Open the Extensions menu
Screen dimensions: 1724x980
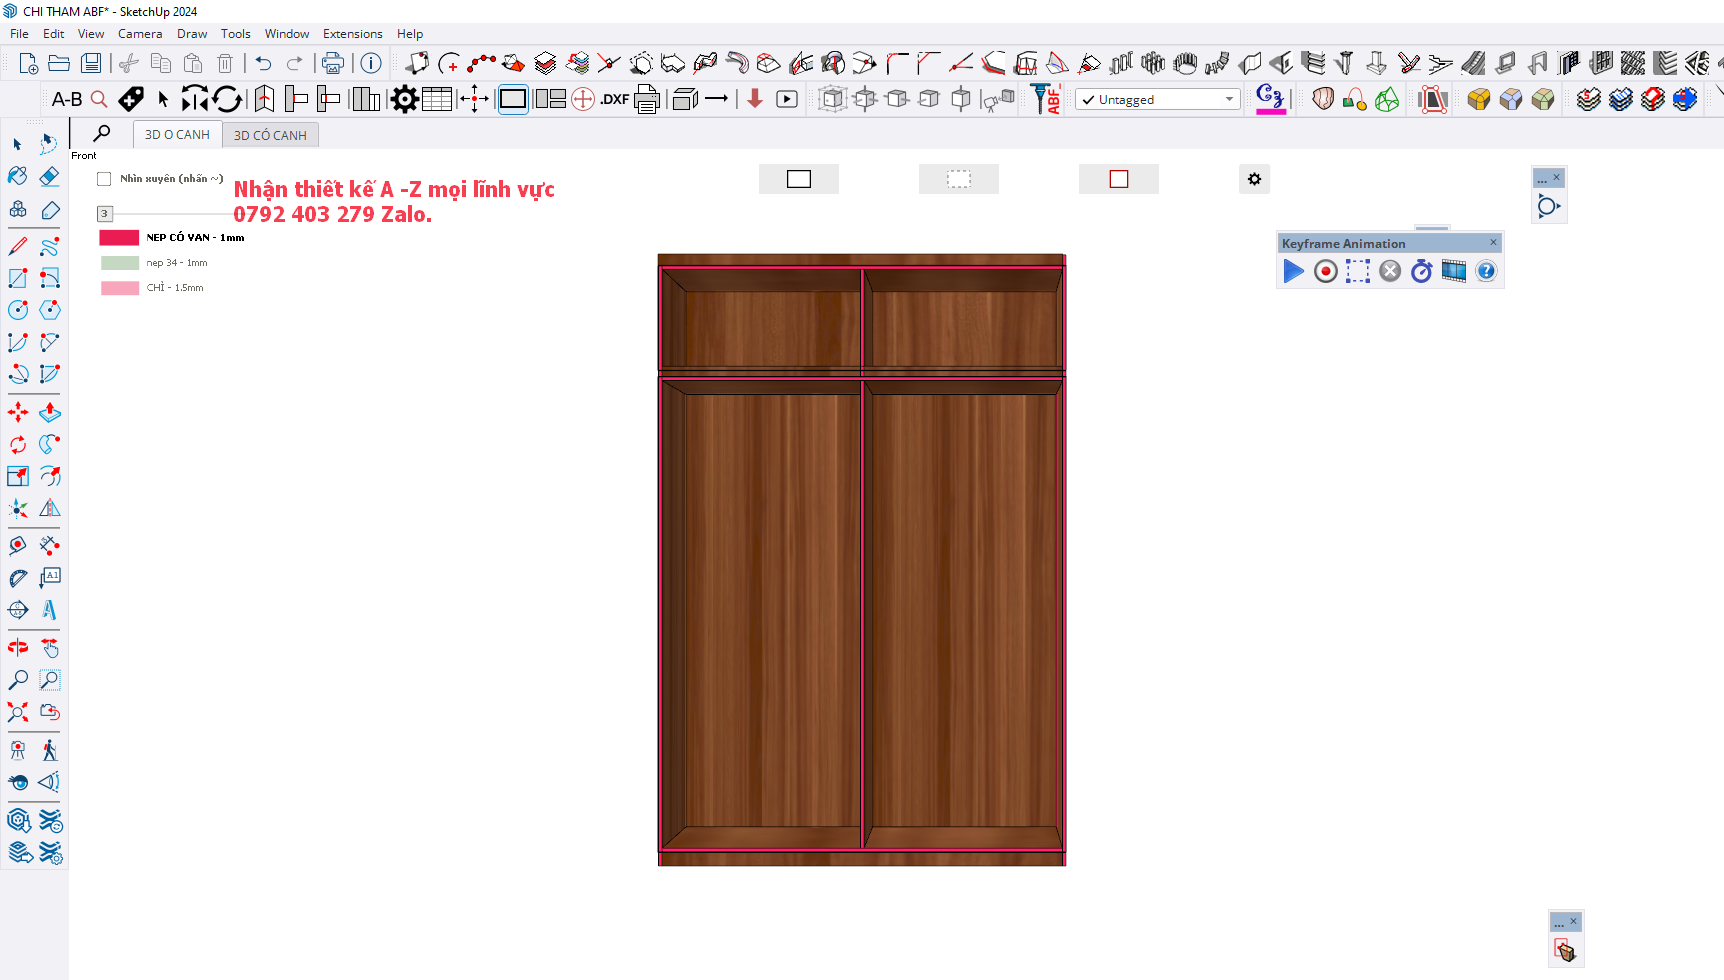352,34
